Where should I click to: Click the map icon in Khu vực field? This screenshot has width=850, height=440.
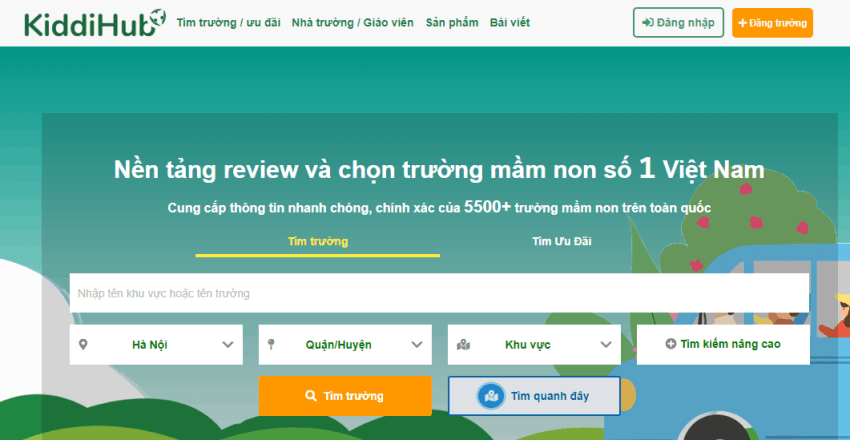(x=463, y=345)
